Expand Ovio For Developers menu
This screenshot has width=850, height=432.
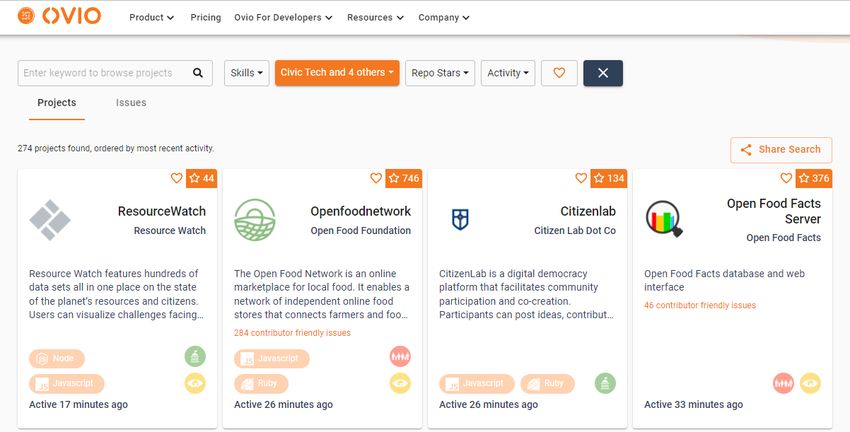(x=284, y=17)
